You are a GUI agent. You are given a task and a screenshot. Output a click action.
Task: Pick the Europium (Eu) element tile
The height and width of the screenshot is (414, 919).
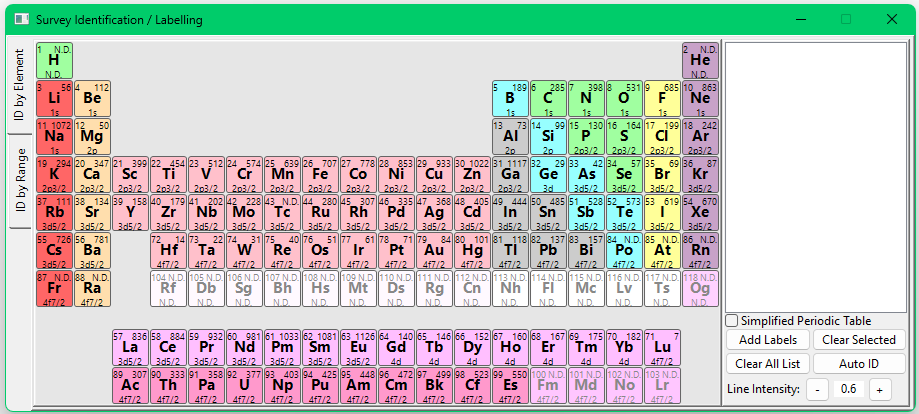[x=359, y=348]
